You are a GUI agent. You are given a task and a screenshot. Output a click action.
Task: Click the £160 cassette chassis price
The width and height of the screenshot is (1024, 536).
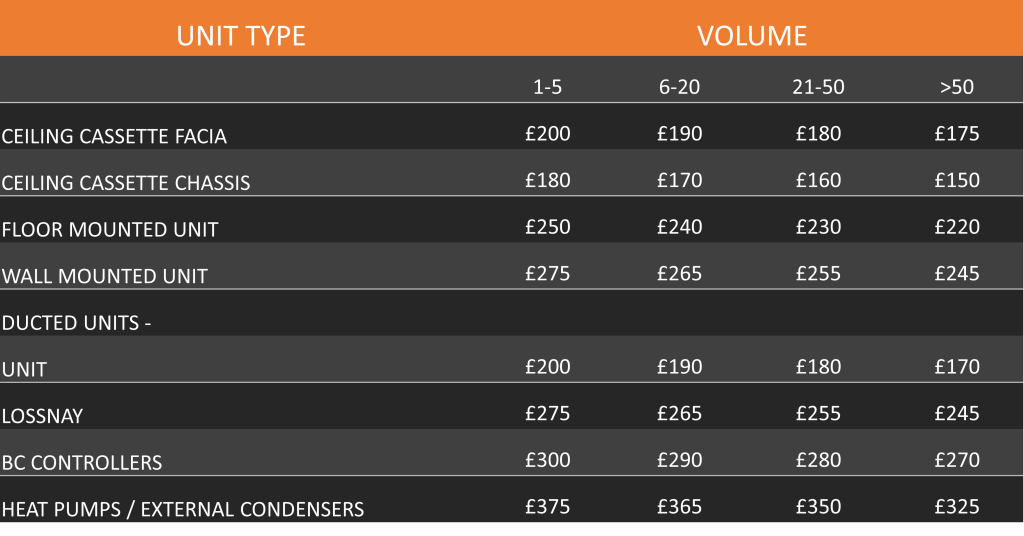pyautogui.click(x=818, y=180)
